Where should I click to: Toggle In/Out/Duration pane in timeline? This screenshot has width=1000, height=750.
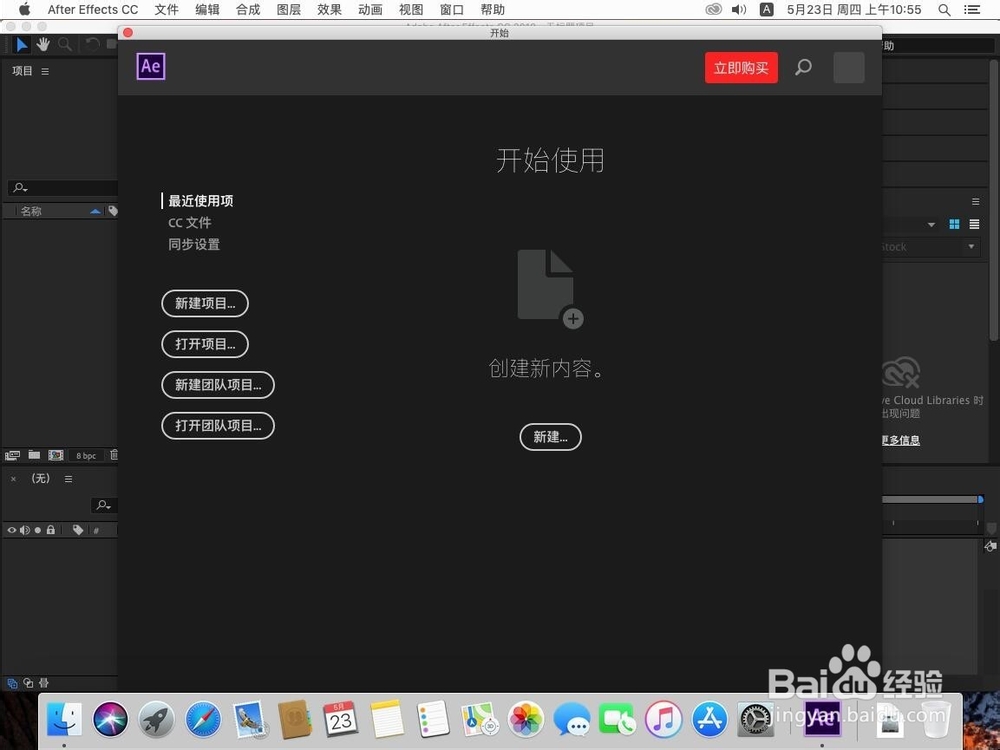pyautogui.click(x=44, y=683)
